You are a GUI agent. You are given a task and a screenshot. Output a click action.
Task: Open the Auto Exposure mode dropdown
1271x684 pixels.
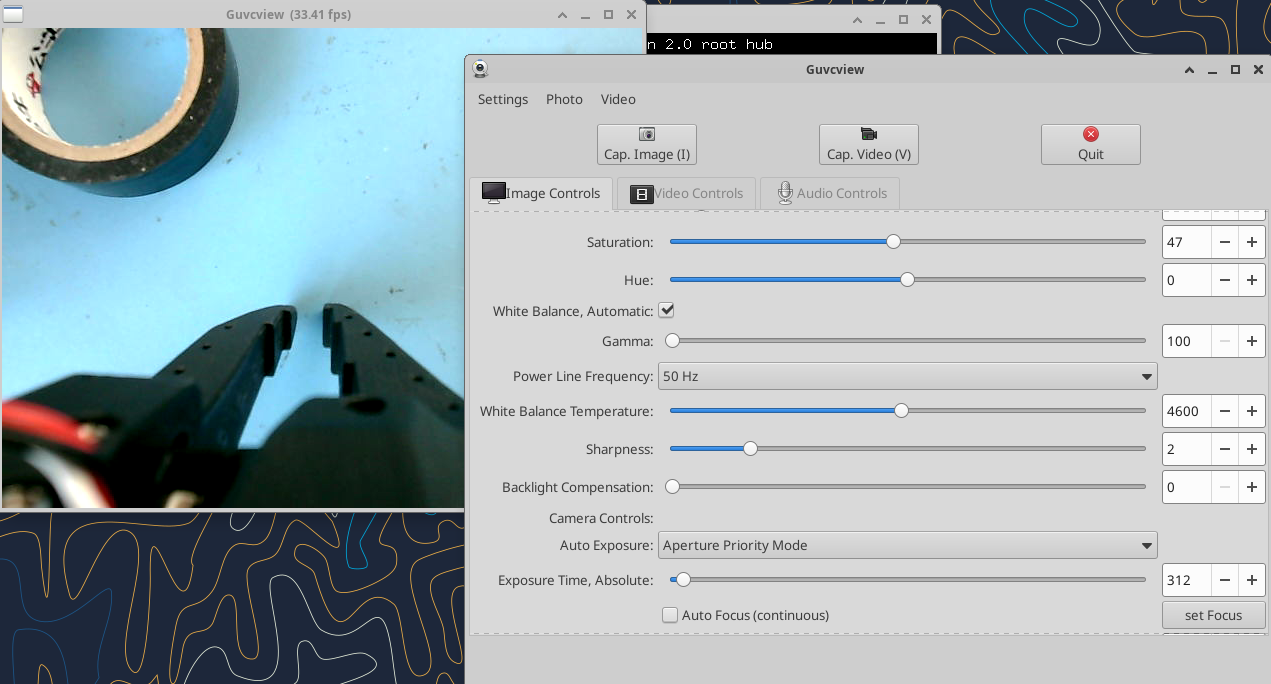click(907, 545)
